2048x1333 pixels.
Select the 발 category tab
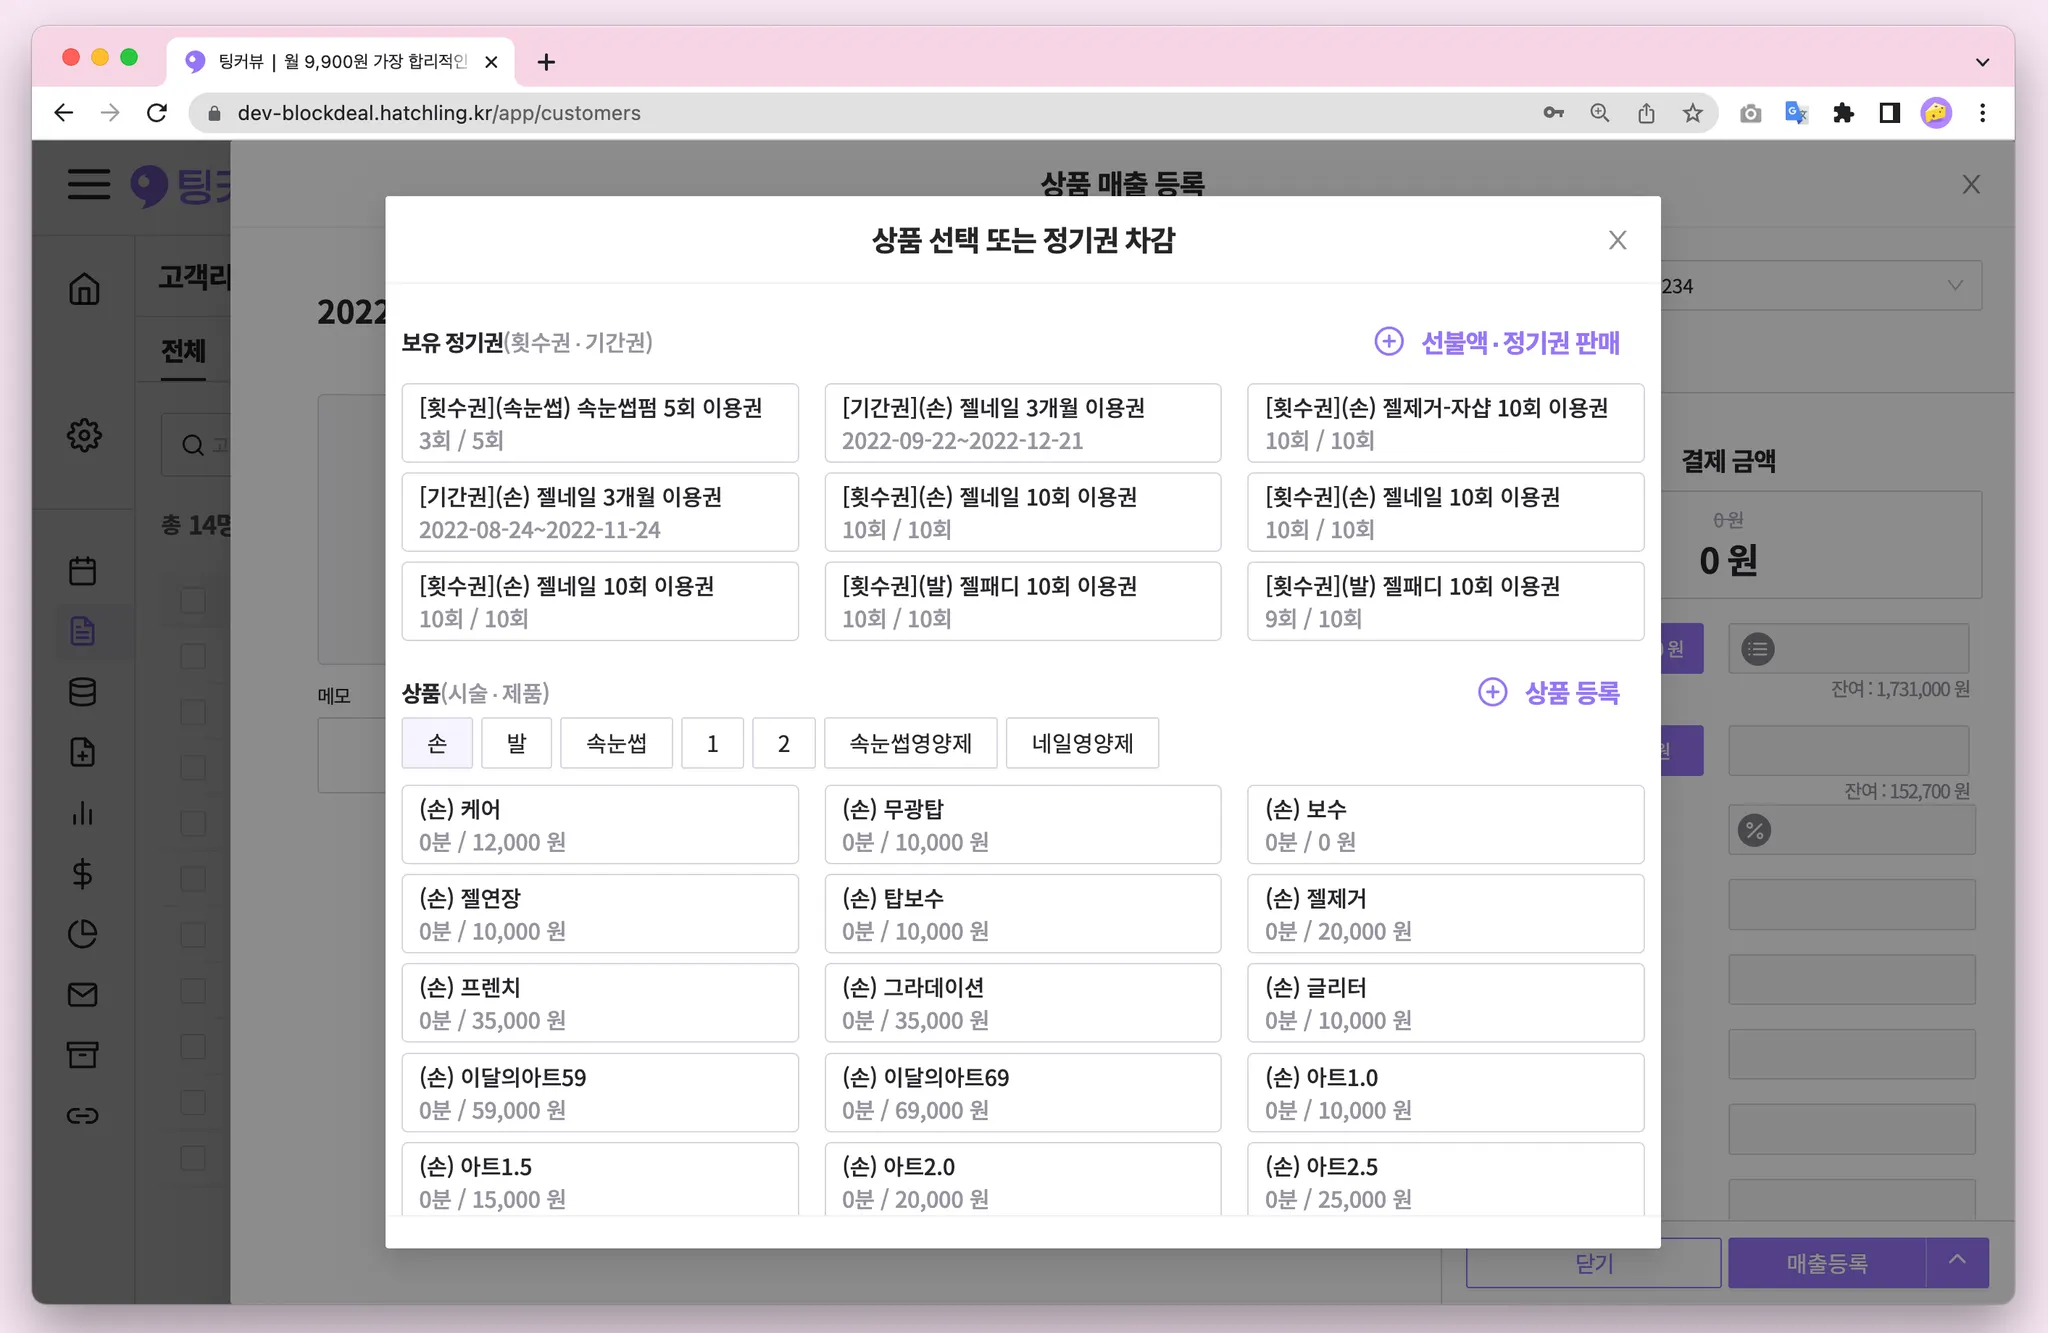click(516, 743)
